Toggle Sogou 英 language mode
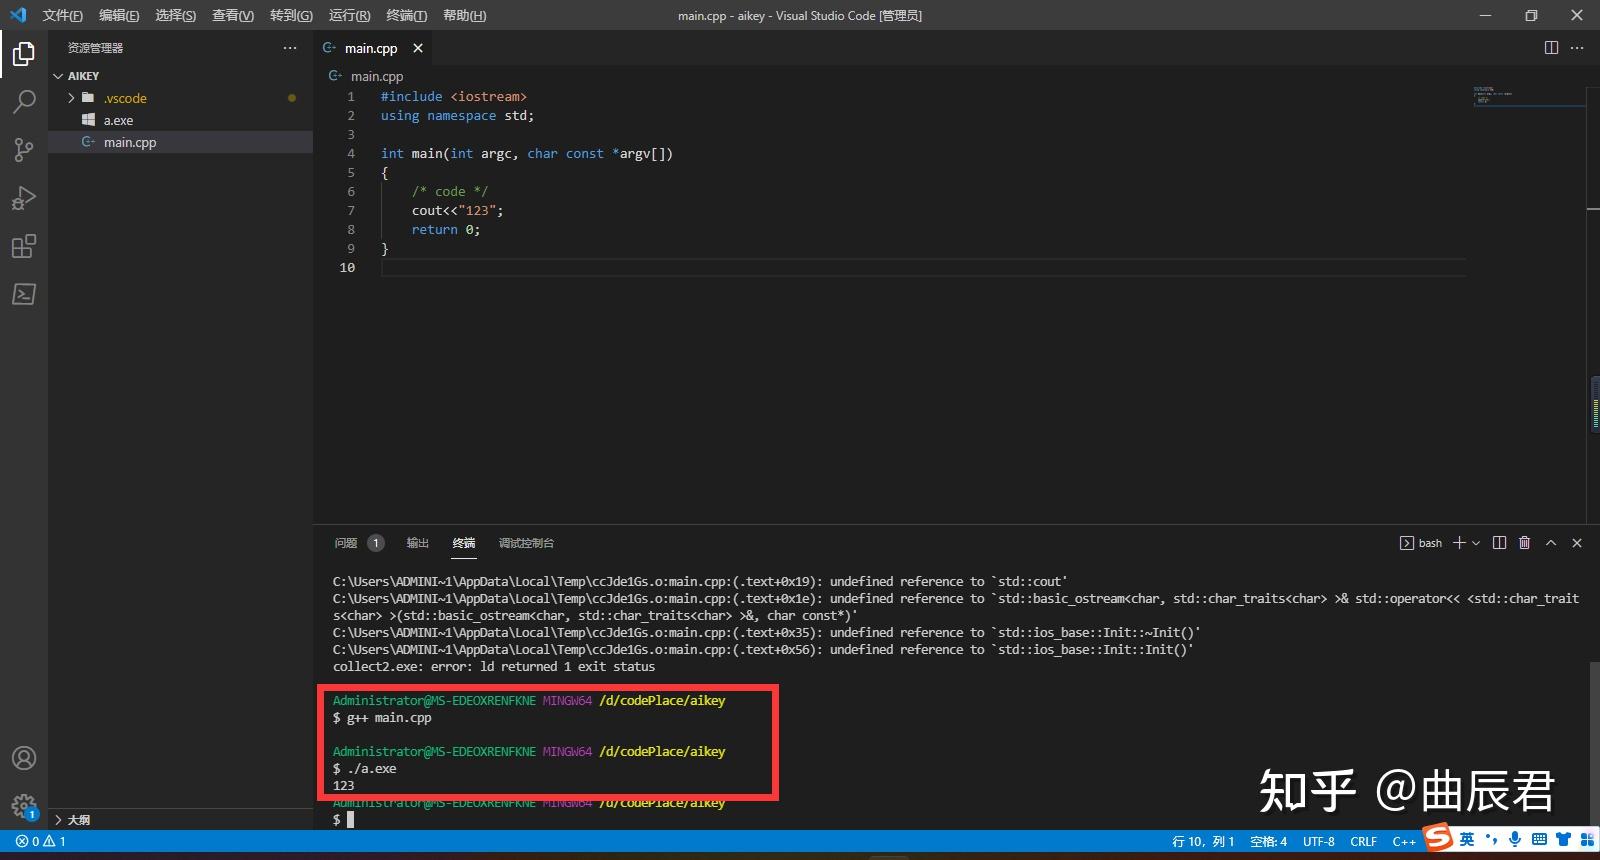This screenshot has height=860, width=1600. pyautogui.click(x=1467, y=839)
